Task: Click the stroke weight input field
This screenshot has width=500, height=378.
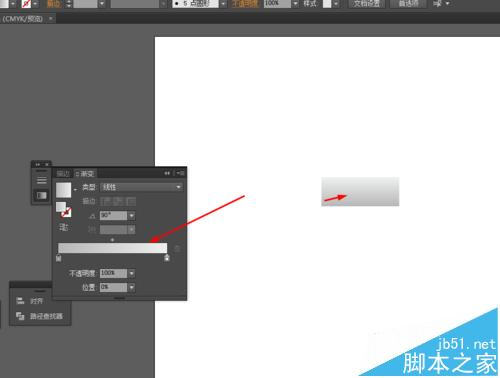Action: click(x=85, y=4)
